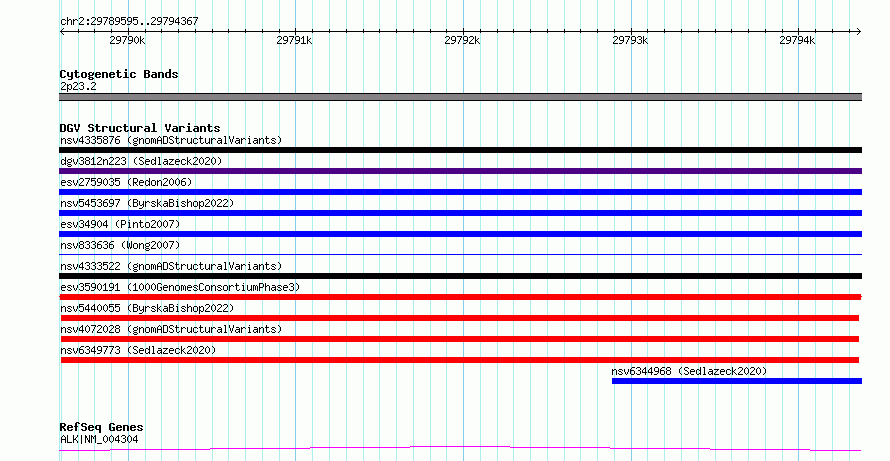Open variant nsv4335876 label
Image resolution: width=890 pixels, height=461 pixels.
pyautogui.click(x=171, y=140)
